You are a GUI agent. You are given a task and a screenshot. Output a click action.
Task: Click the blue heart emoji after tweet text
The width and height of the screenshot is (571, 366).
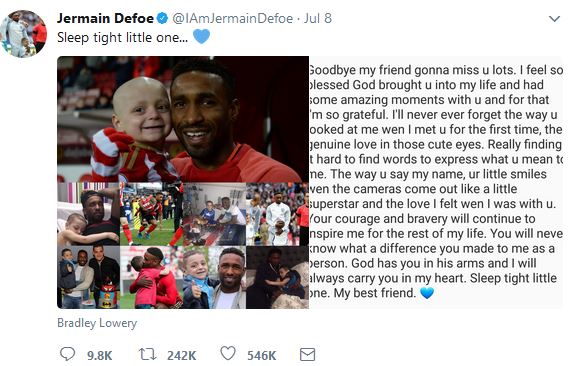201,36
